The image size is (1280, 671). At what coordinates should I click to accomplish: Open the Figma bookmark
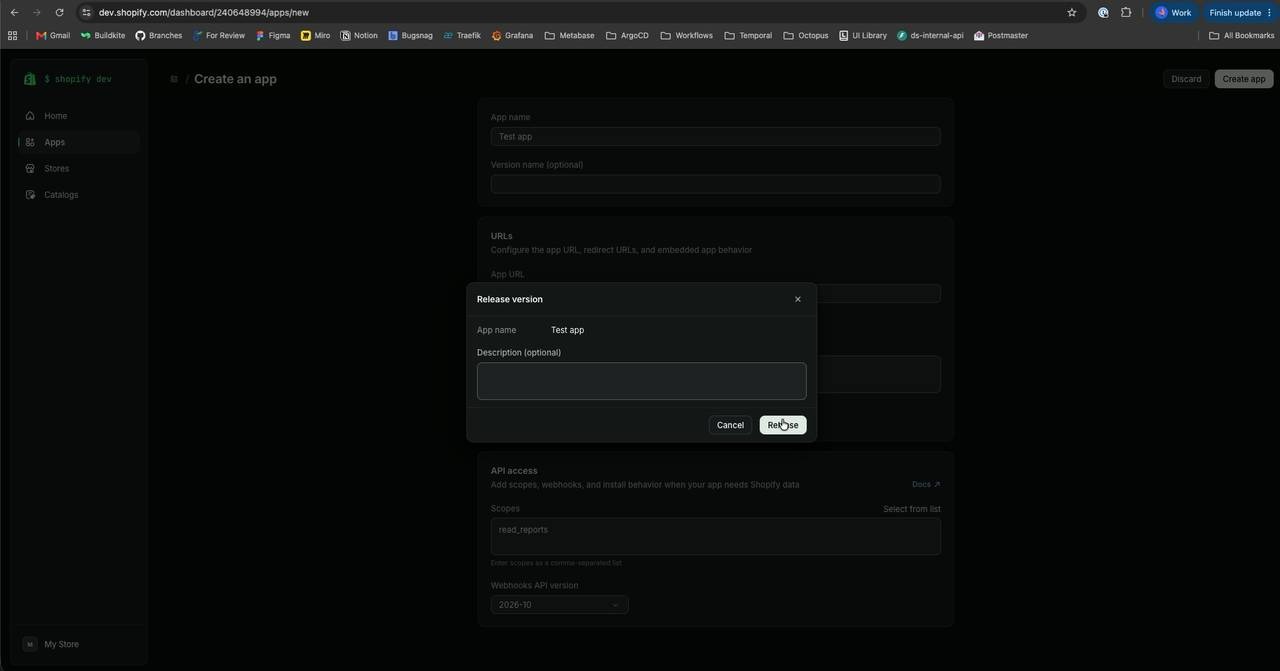pos(273,36)
